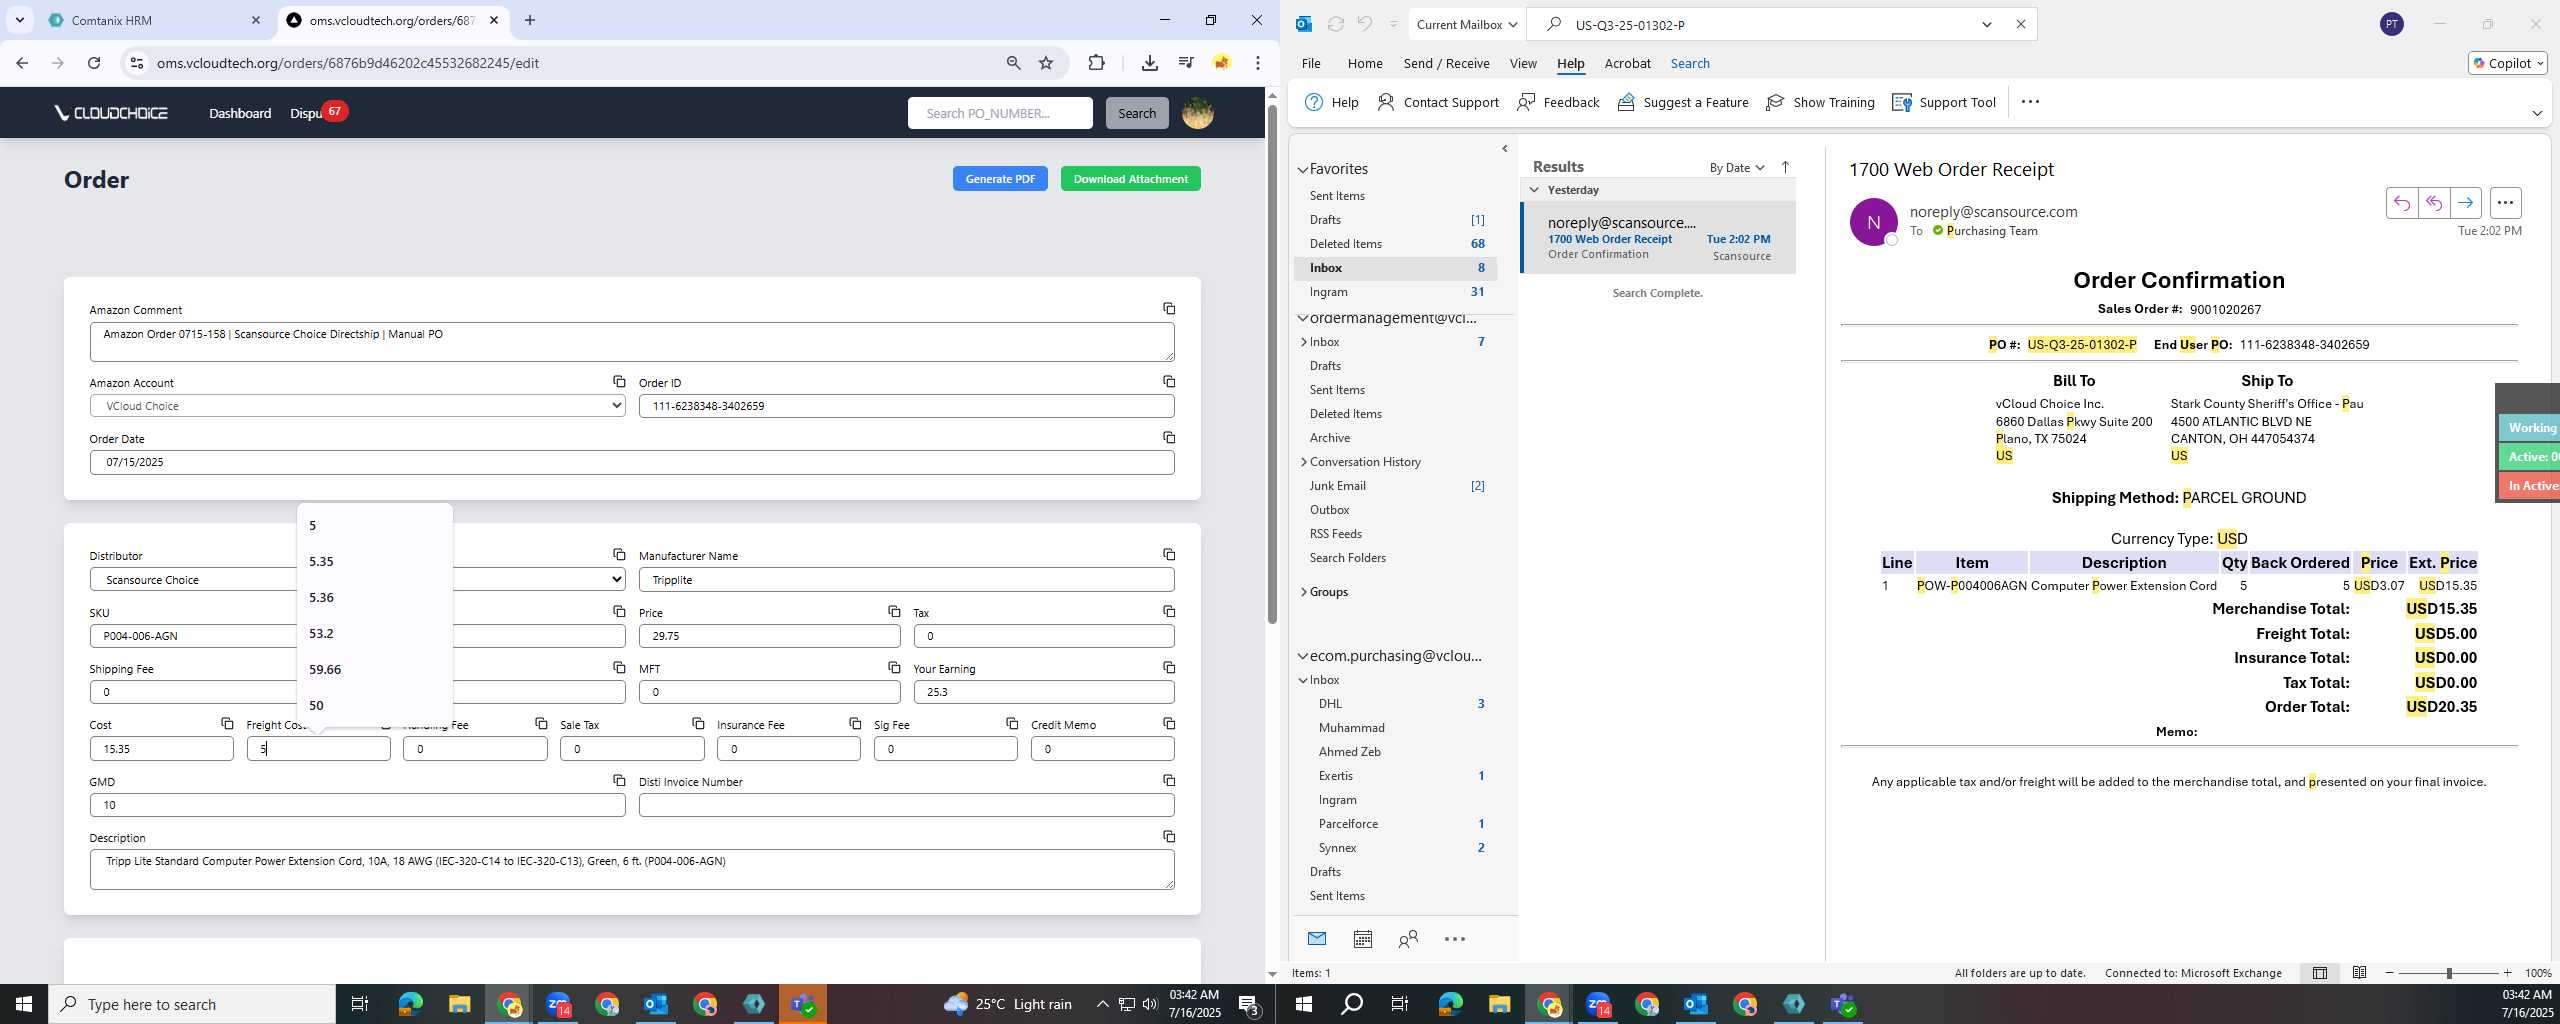The height and width of the screenshot is (1024, 2560).
Task: Click zoom in plus on Outlook status bar
Action: coord(2507,973)
